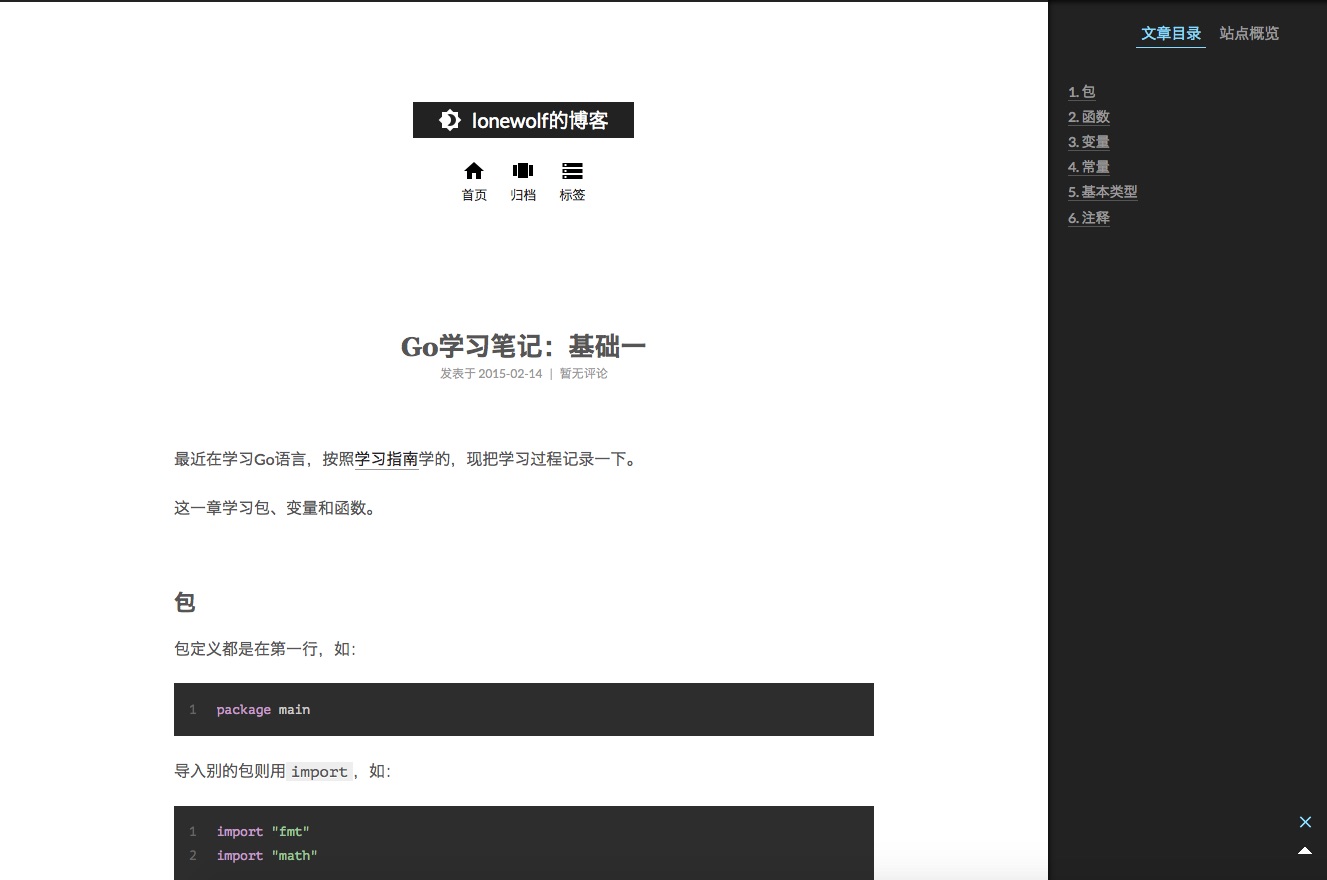Jump to section 3. 变量 in the outline
The width and height of the screenshot is (1327, 880).
1089,141
